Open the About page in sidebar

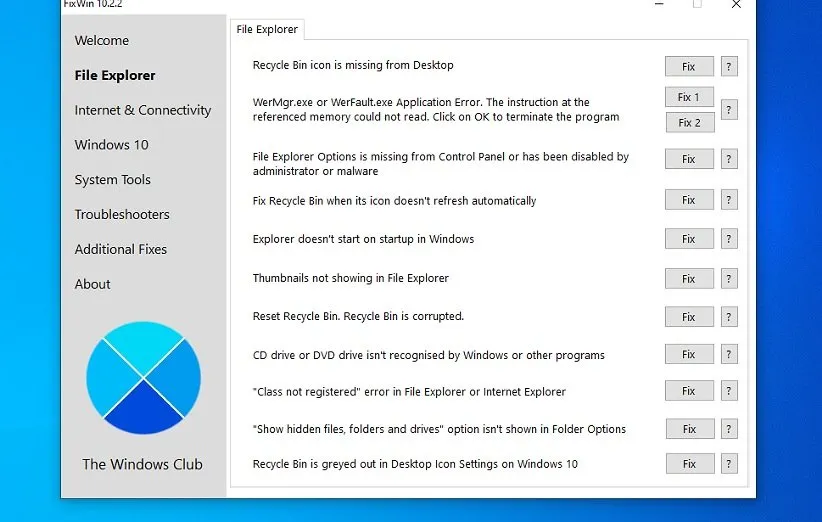coord(92,284)
